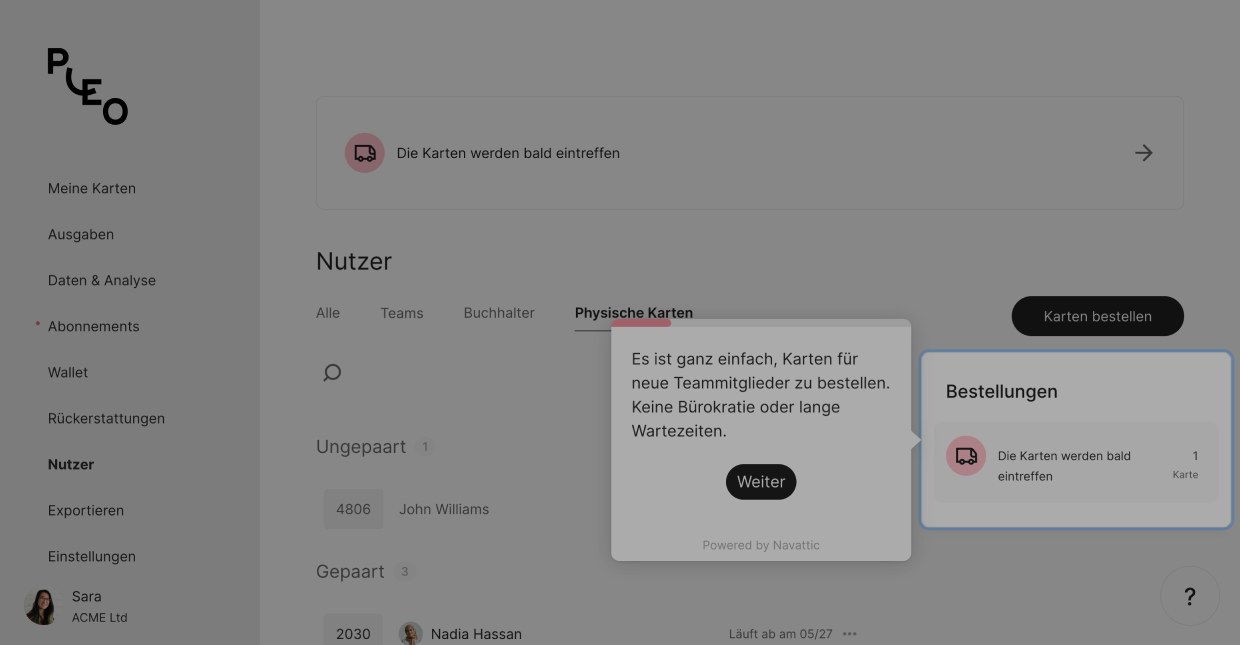
Task: Switch to the Teams tab
Action: [402, 313]
